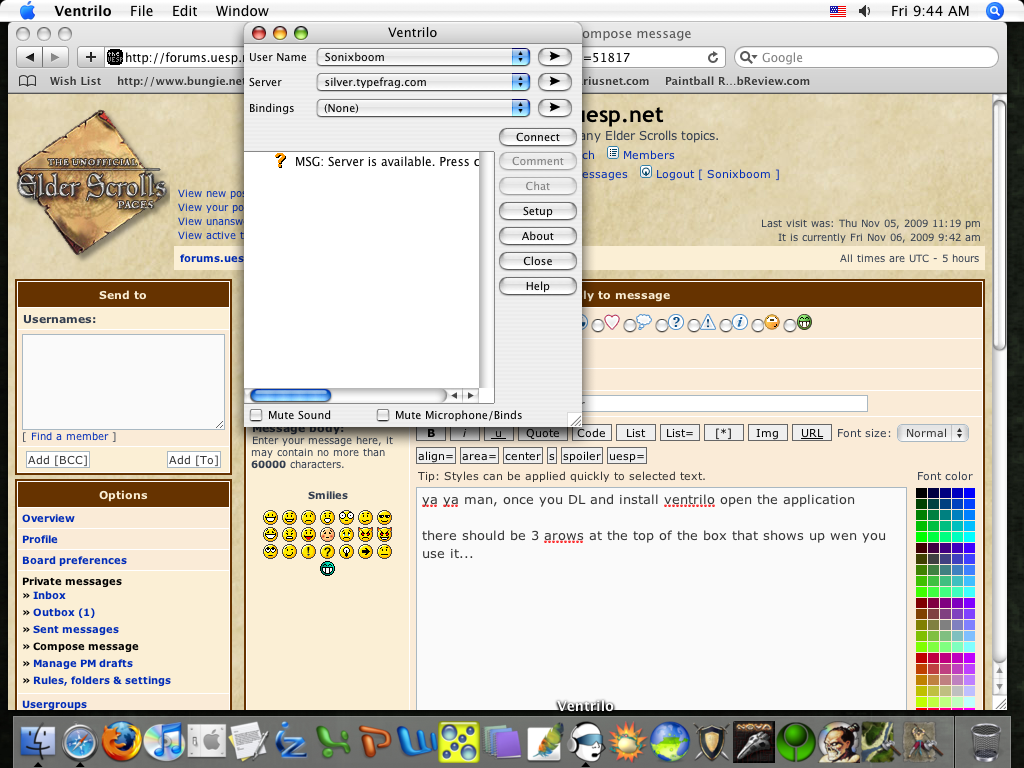Click the arrow button beside User Name

pyautogui.click(x=554, y=57)
